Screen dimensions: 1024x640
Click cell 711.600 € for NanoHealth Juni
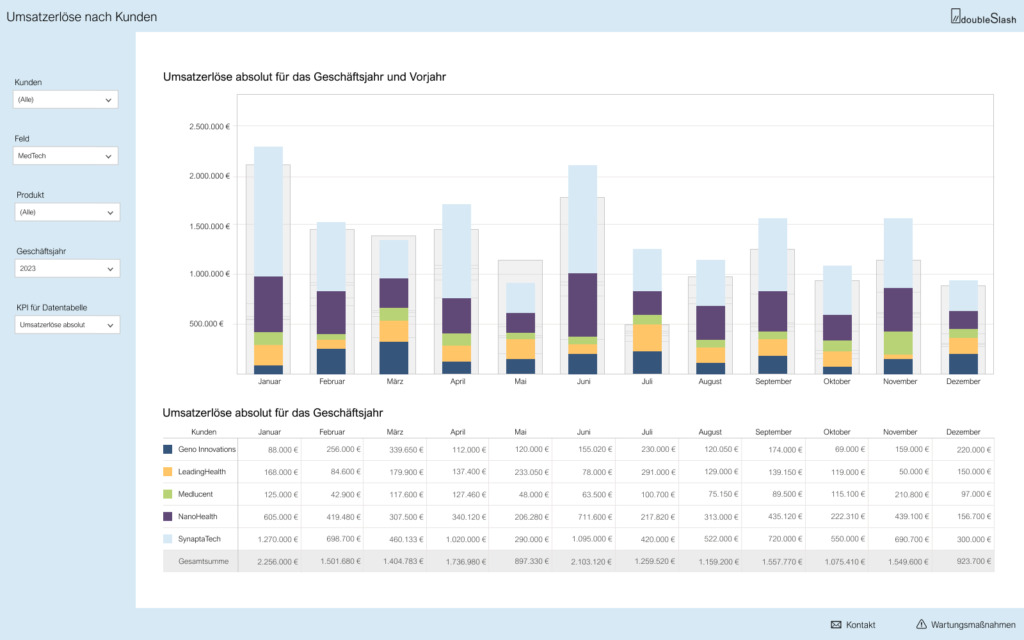(595, 517)
